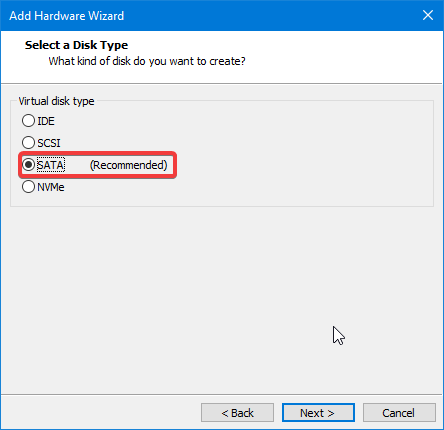Close the wizard with the X button
Viewport: 444px width, 430px height.
tap(428, 15)
